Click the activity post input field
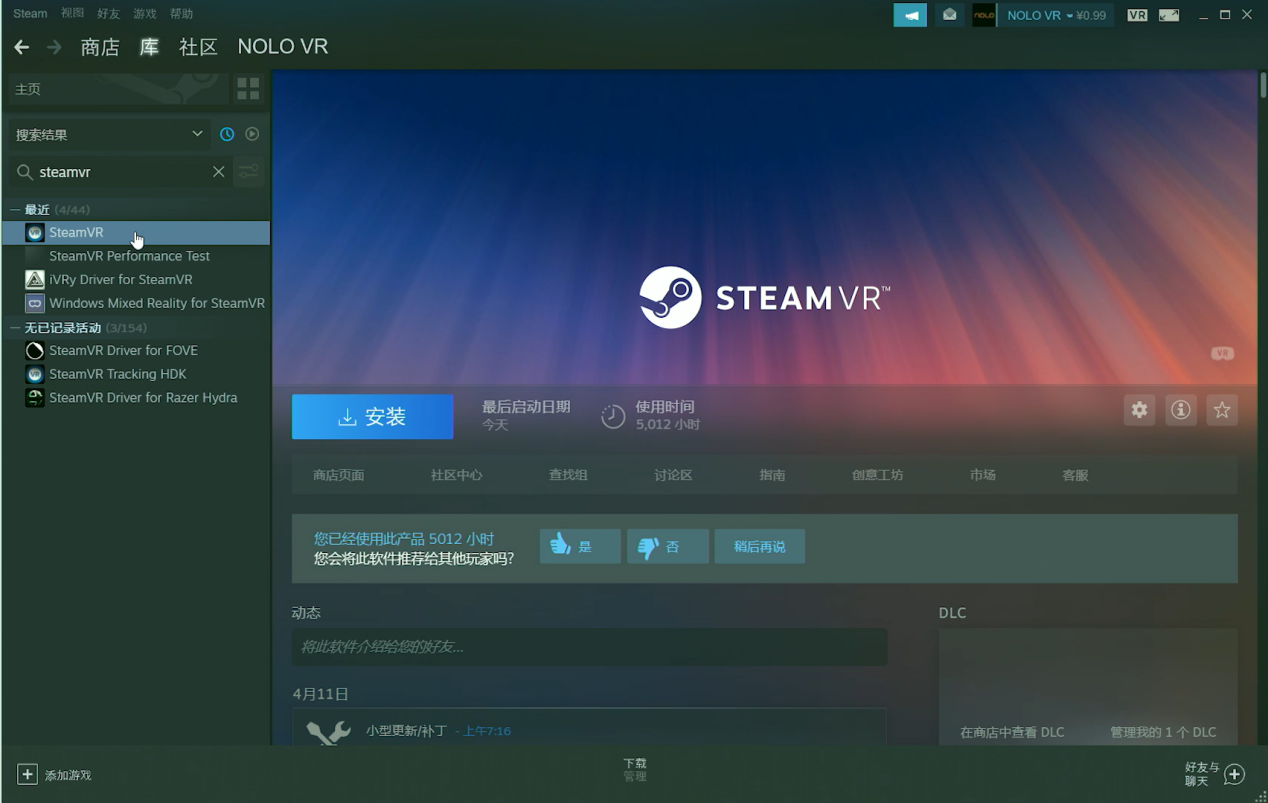Viewport: 1268px width, 803px height. tap(590, 647)
